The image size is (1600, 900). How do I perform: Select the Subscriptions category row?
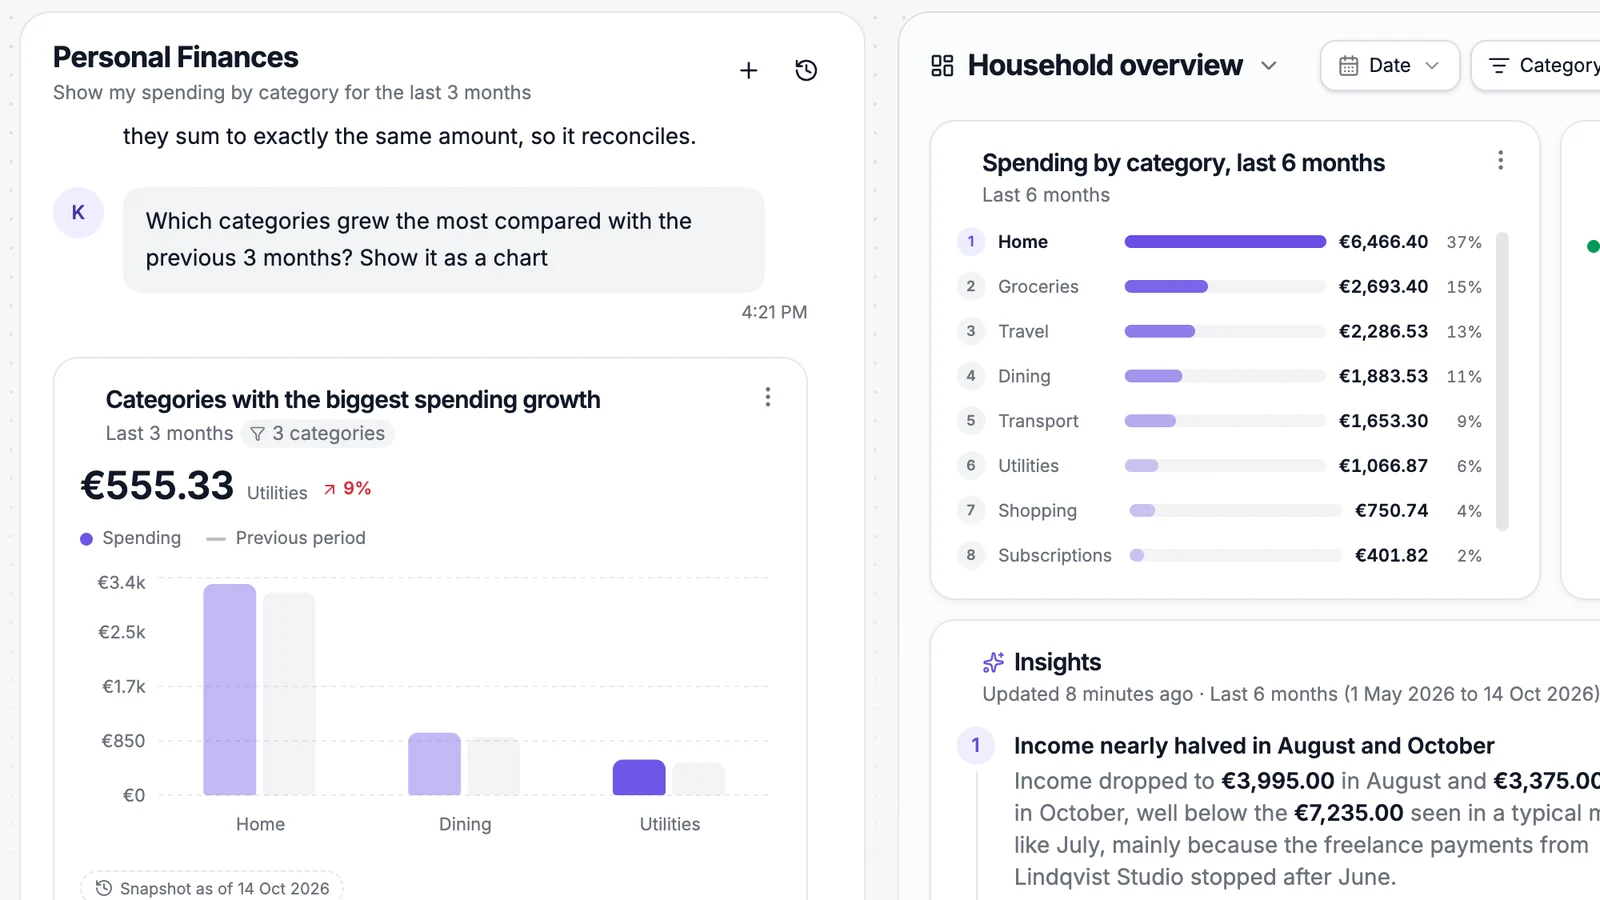click(1220, 556)
